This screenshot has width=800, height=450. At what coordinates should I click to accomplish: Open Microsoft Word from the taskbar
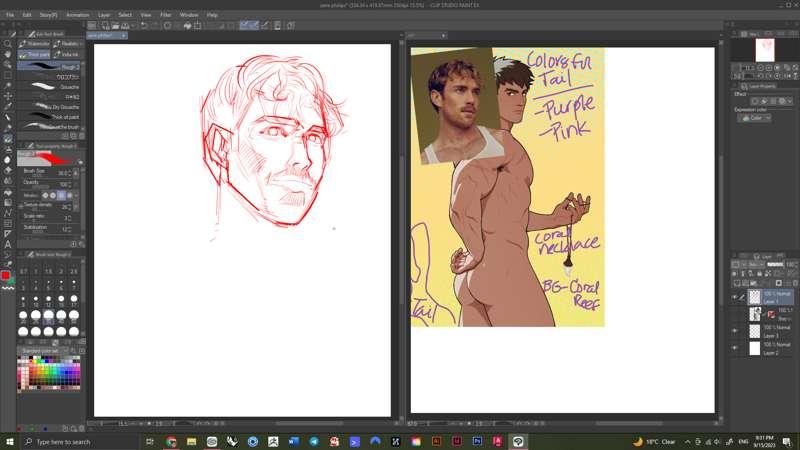coord(293,442)
